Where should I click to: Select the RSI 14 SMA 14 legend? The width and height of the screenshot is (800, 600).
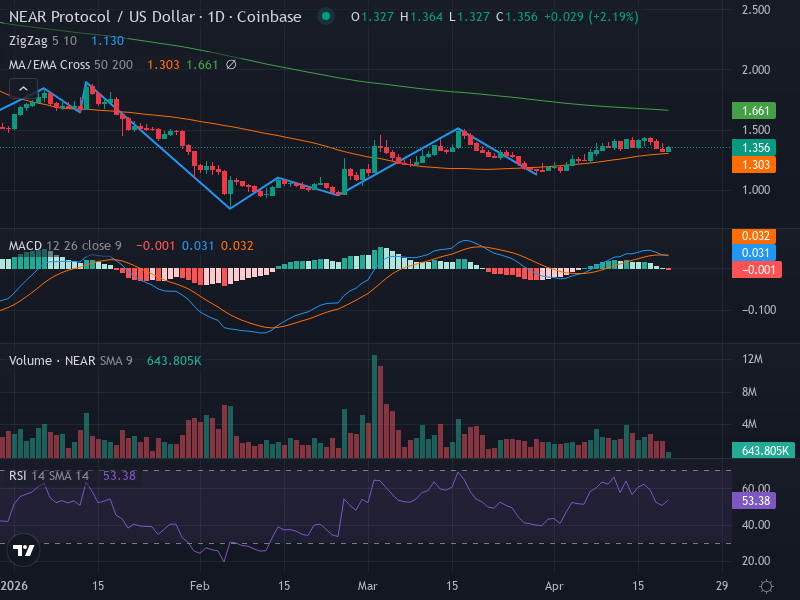(x=49, y=476)
